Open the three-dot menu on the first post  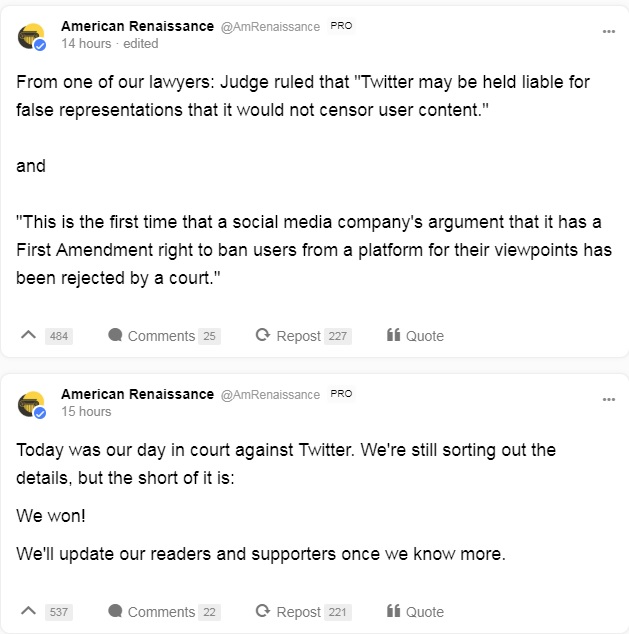(608, 32)
